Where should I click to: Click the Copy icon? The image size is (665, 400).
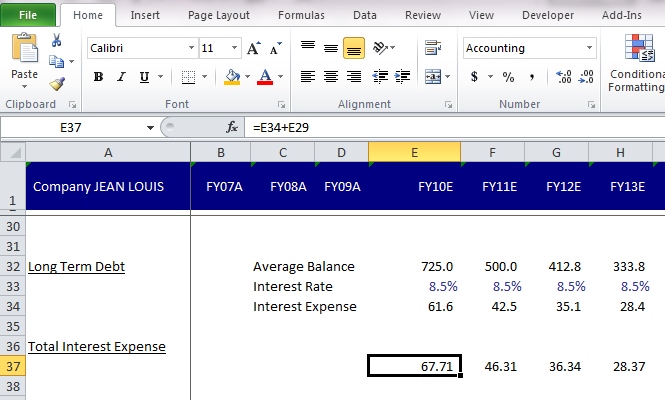56,62
